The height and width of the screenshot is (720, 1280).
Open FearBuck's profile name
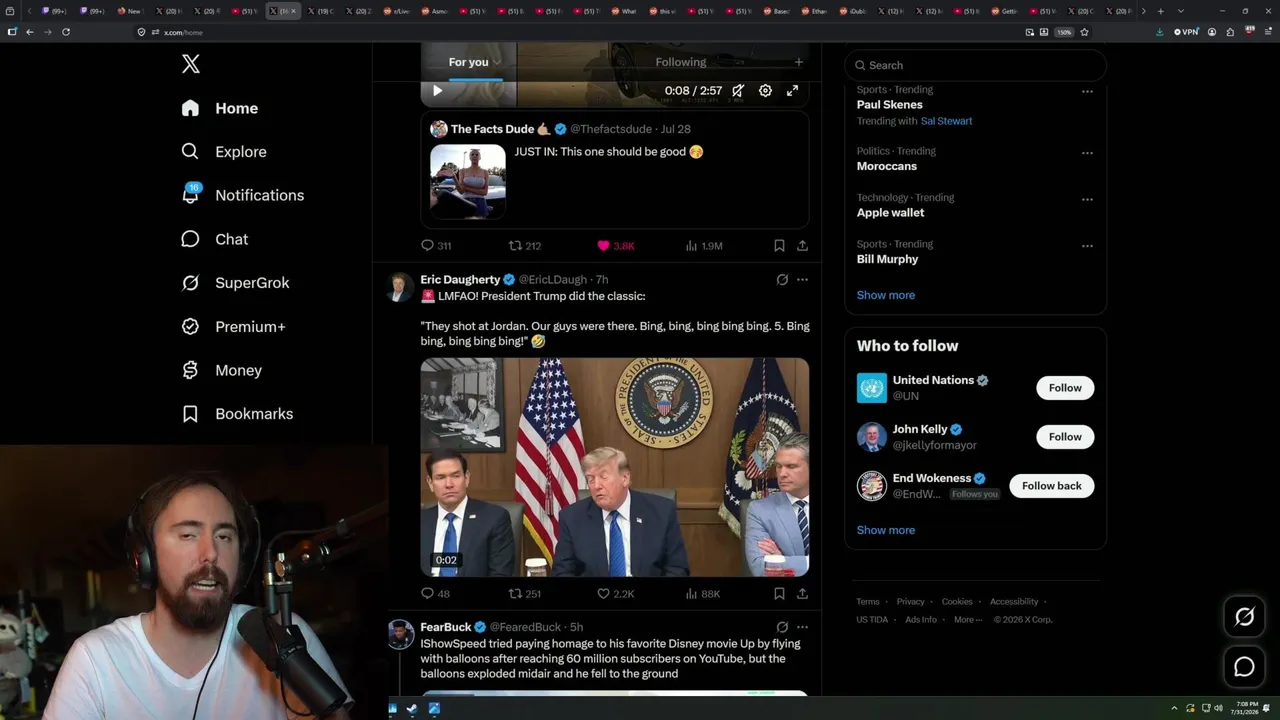(x=446, y=627)
